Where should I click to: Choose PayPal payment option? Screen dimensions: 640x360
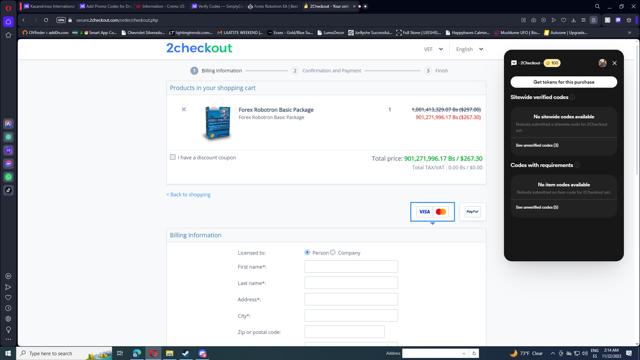[x=472, y=211]
